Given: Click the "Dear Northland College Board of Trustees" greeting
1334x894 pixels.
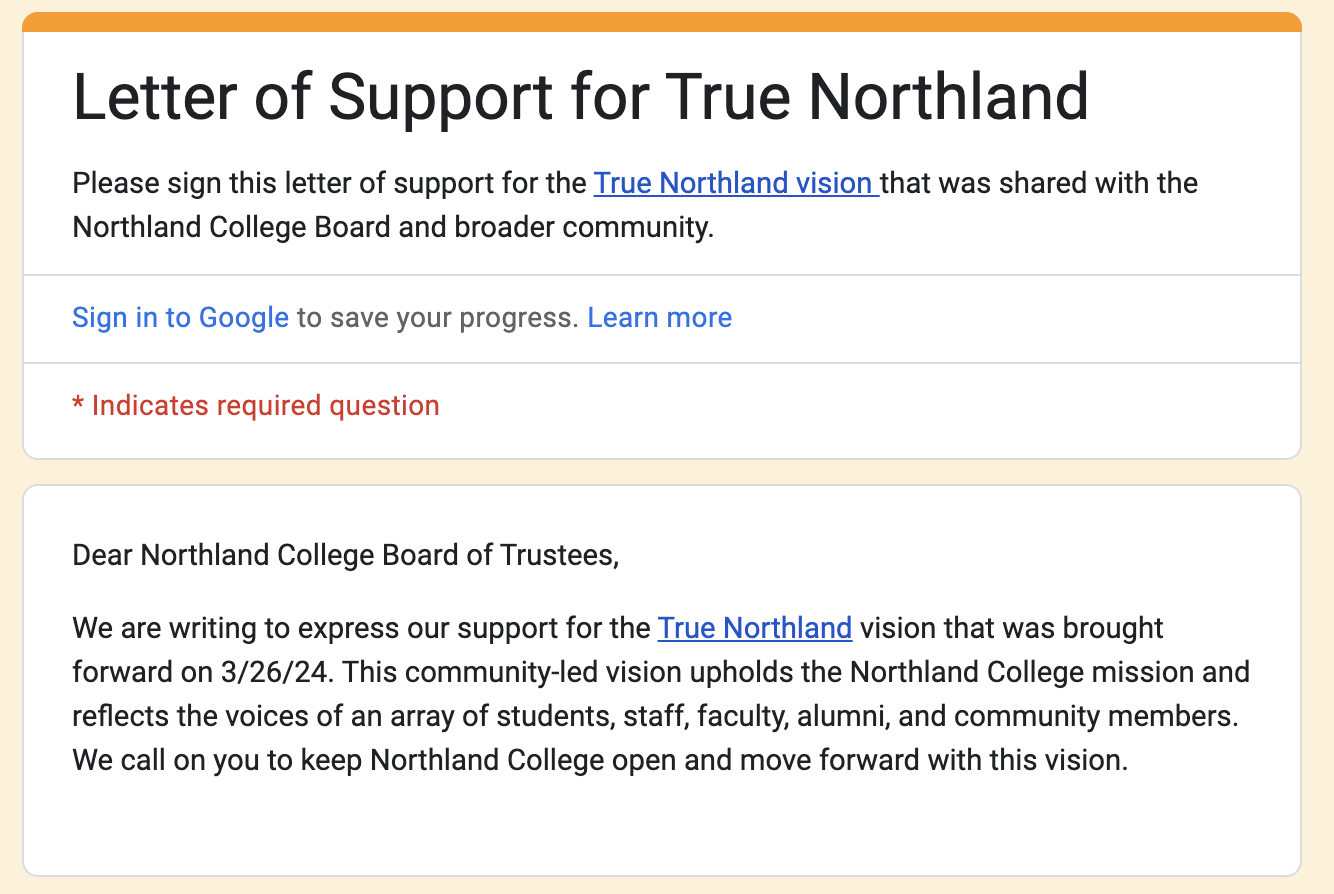Looking at the screenshot, I should 345,555.
